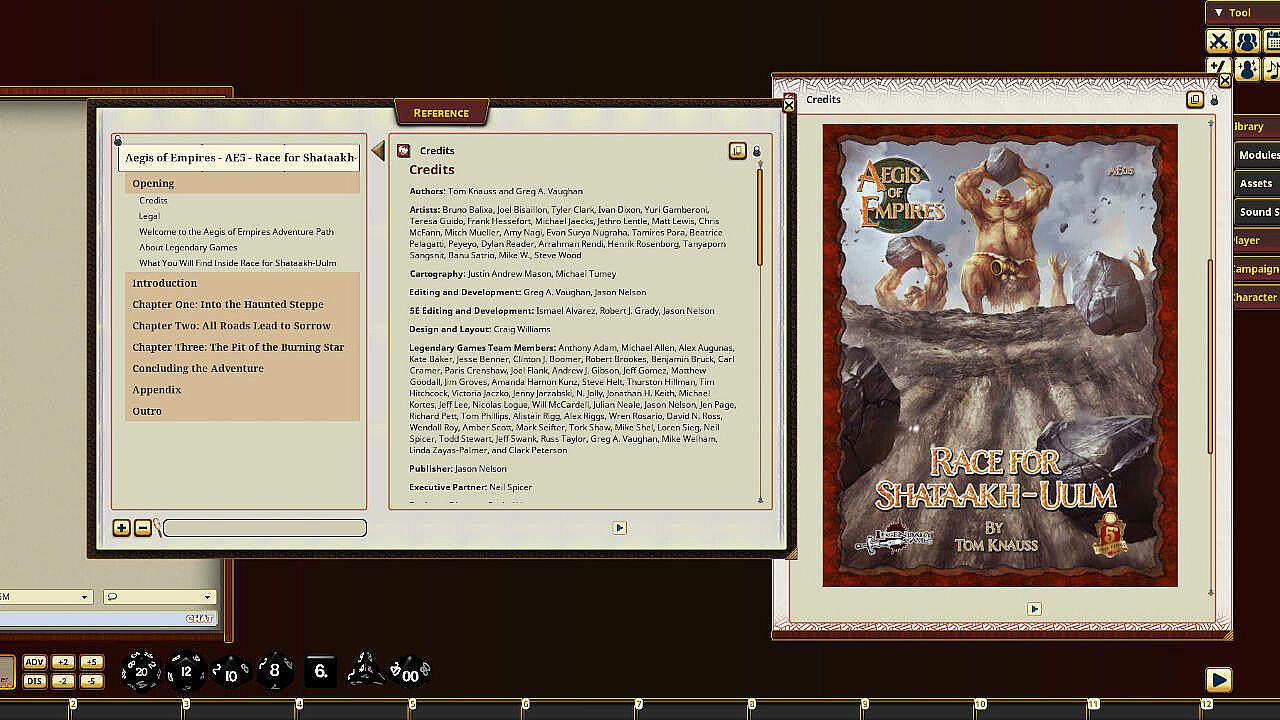Click the reference search input field

click(x=265, y=528)
